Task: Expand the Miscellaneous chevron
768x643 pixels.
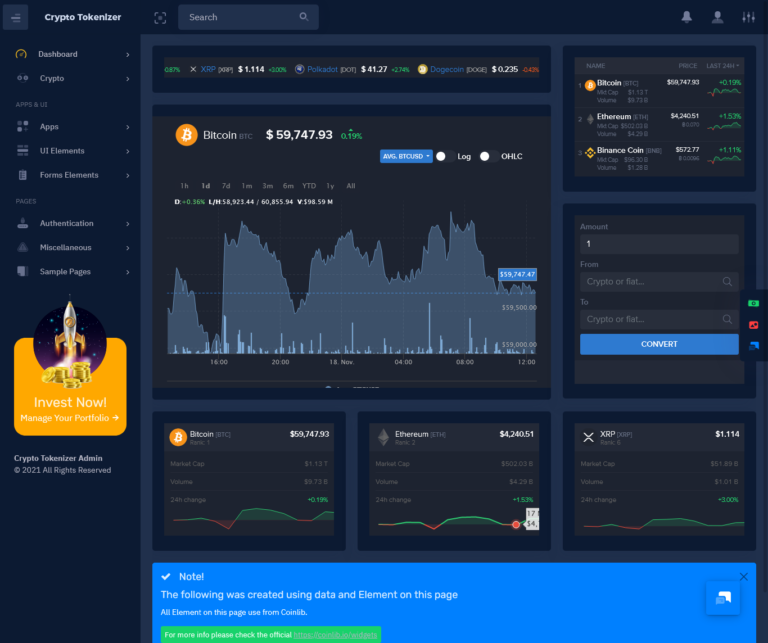Action: (x=127, y=248)
